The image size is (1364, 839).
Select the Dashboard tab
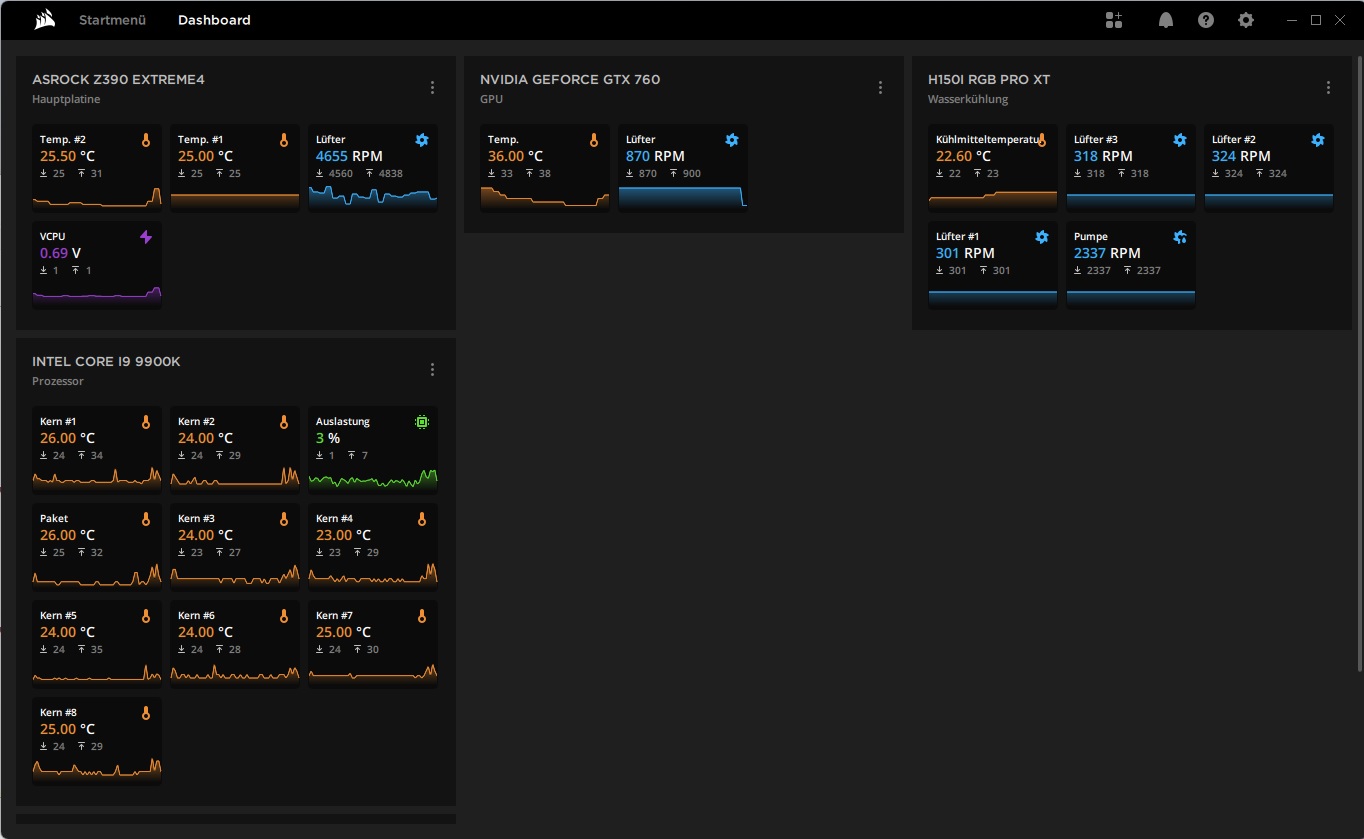pos(214,20)
